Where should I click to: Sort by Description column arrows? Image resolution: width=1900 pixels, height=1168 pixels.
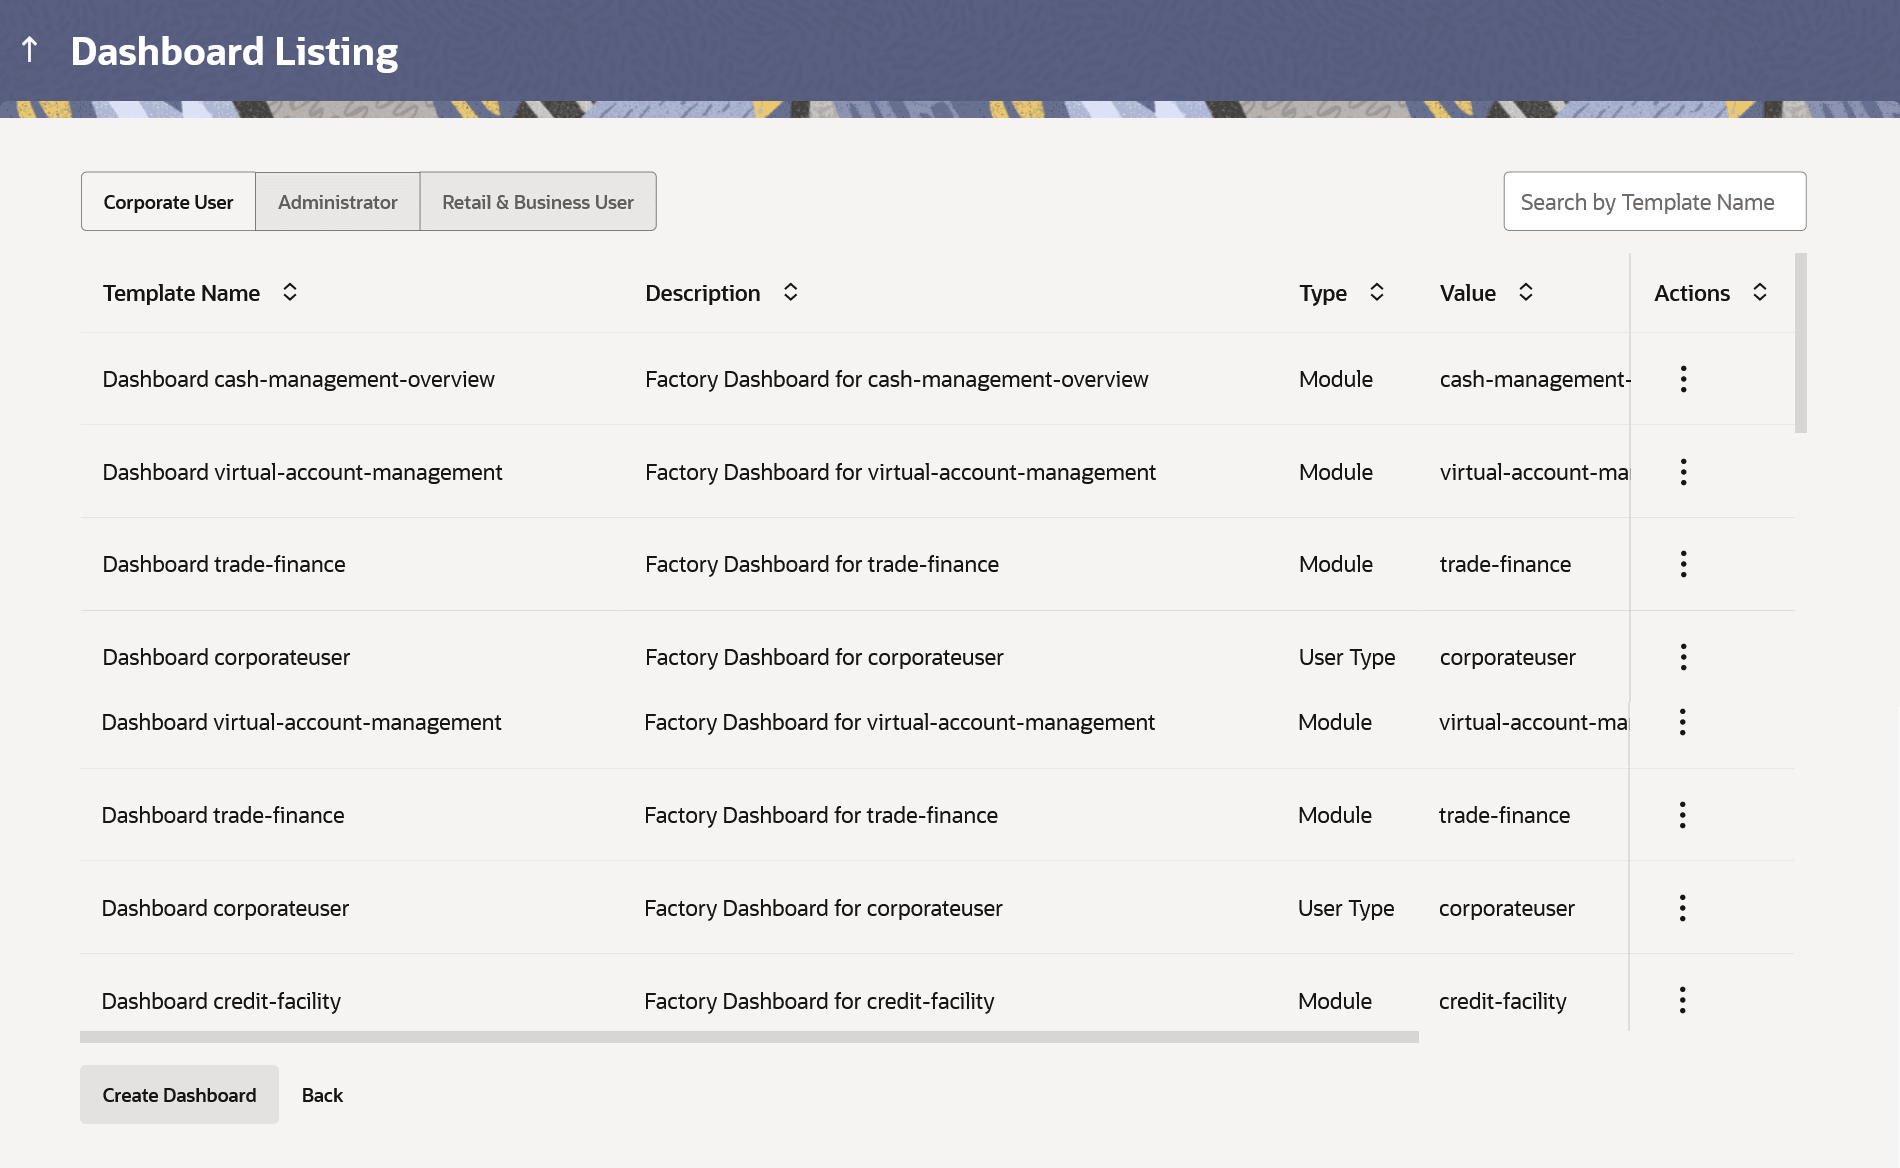pyautogui.click(x=790, y=292)
